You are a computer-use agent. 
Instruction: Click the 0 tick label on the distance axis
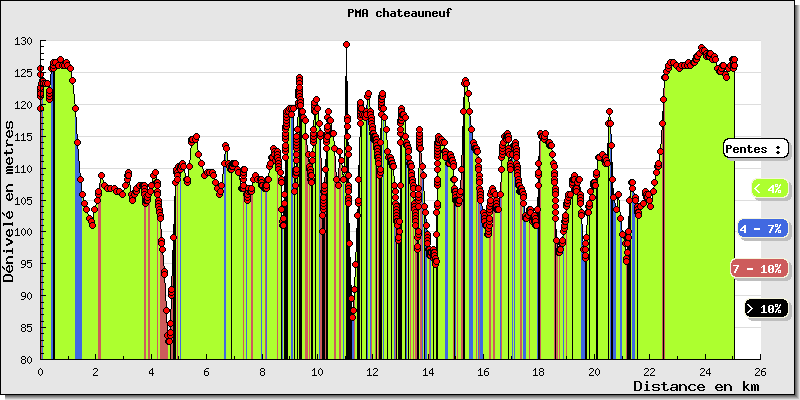click(x=40, y=371)
